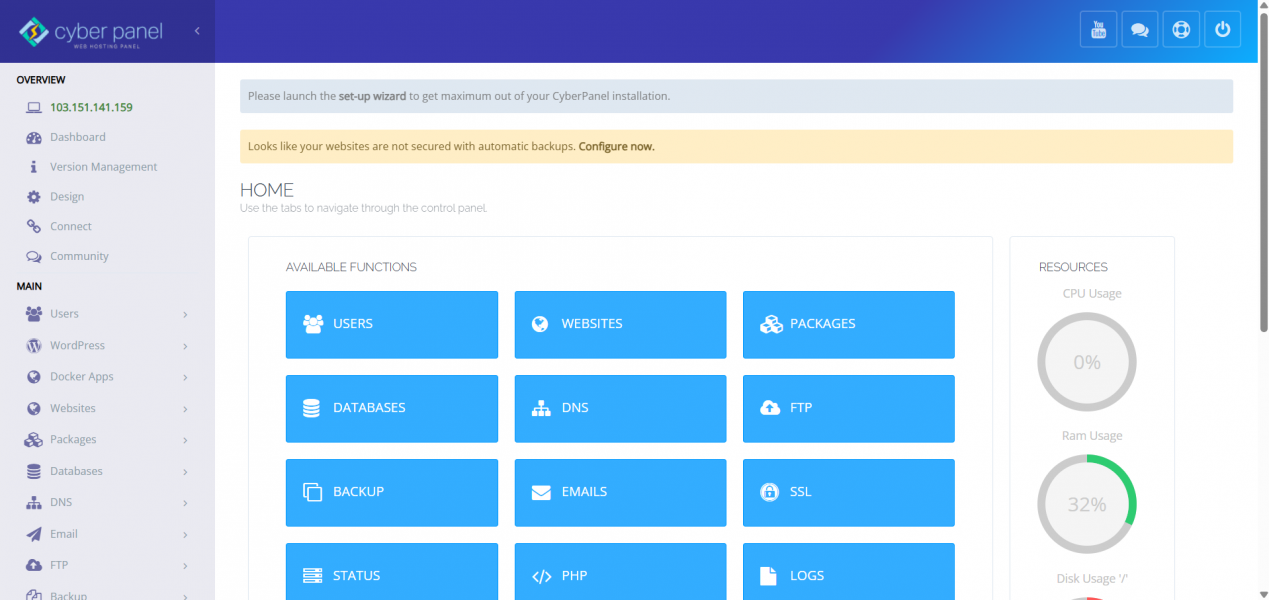Click the AVAILABLE FUNCTIONS heading
Image resolution: width=1269 pixels, height=600 pixels.
(x=351, y=267)
